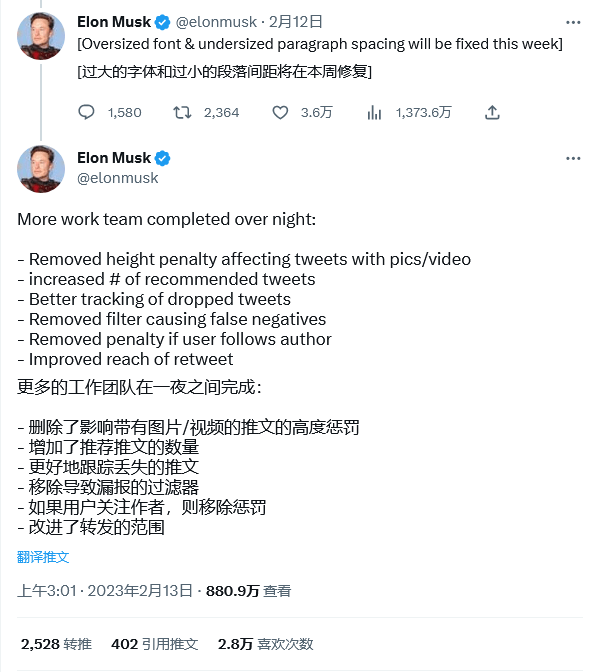Screen dimensions: 598x672
Task: Like the tweet with the heart icon
Action: point(280,112)
